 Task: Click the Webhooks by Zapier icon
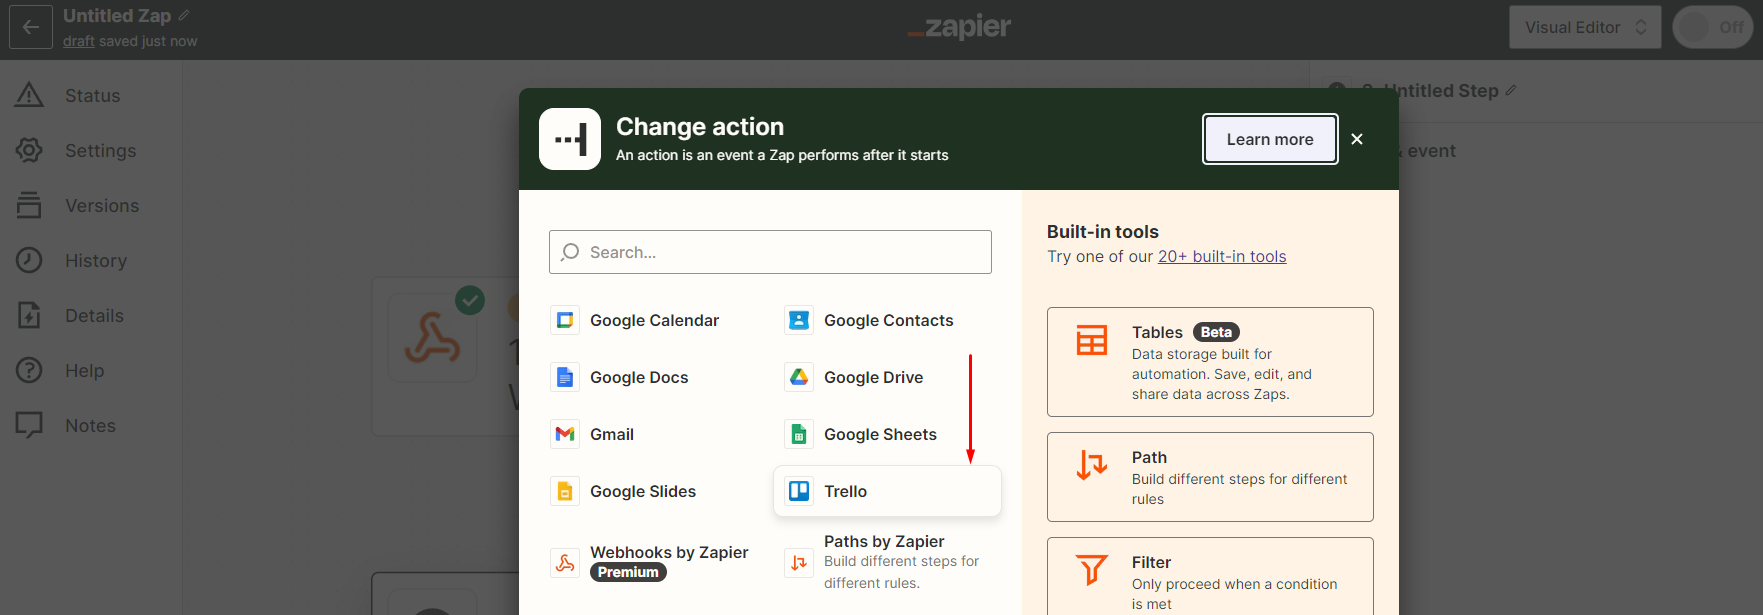(565, 563)
